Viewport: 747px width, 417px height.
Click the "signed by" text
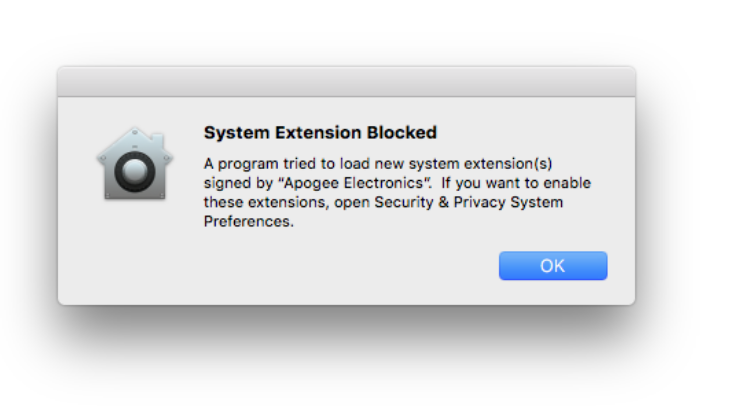click(x=239, y=183)
